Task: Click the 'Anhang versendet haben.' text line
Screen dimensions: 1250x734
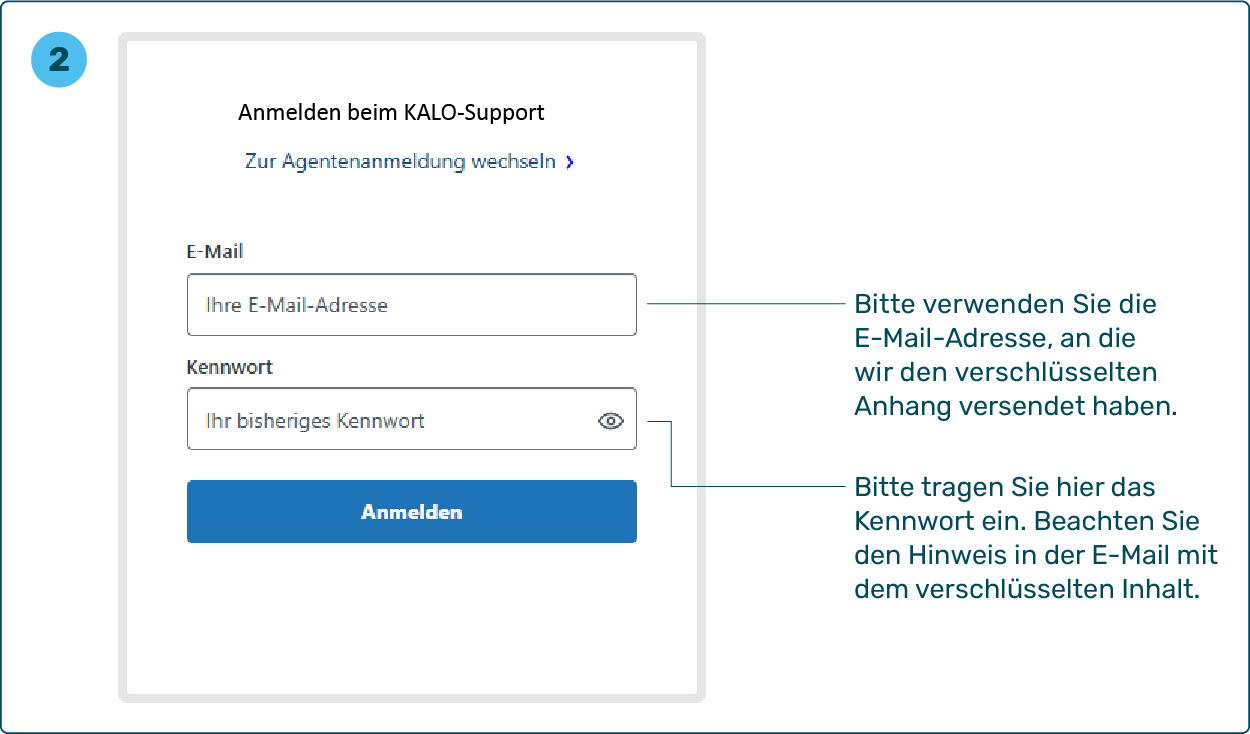Action: pyautogui.click(x=1015, y=406)
